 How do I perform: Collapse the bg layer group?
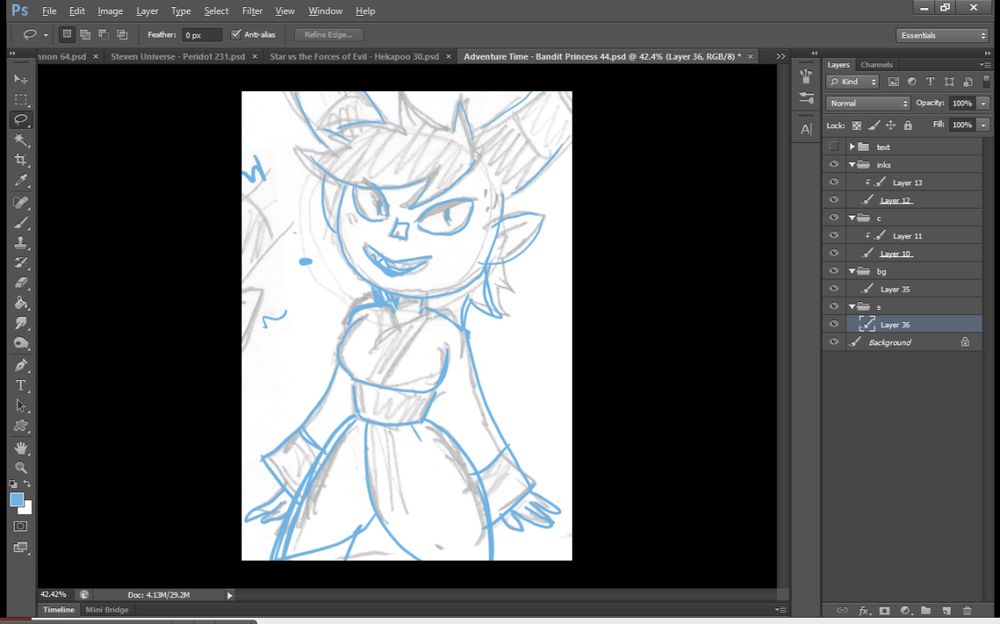pyautogui.click(x=851, y=271)
